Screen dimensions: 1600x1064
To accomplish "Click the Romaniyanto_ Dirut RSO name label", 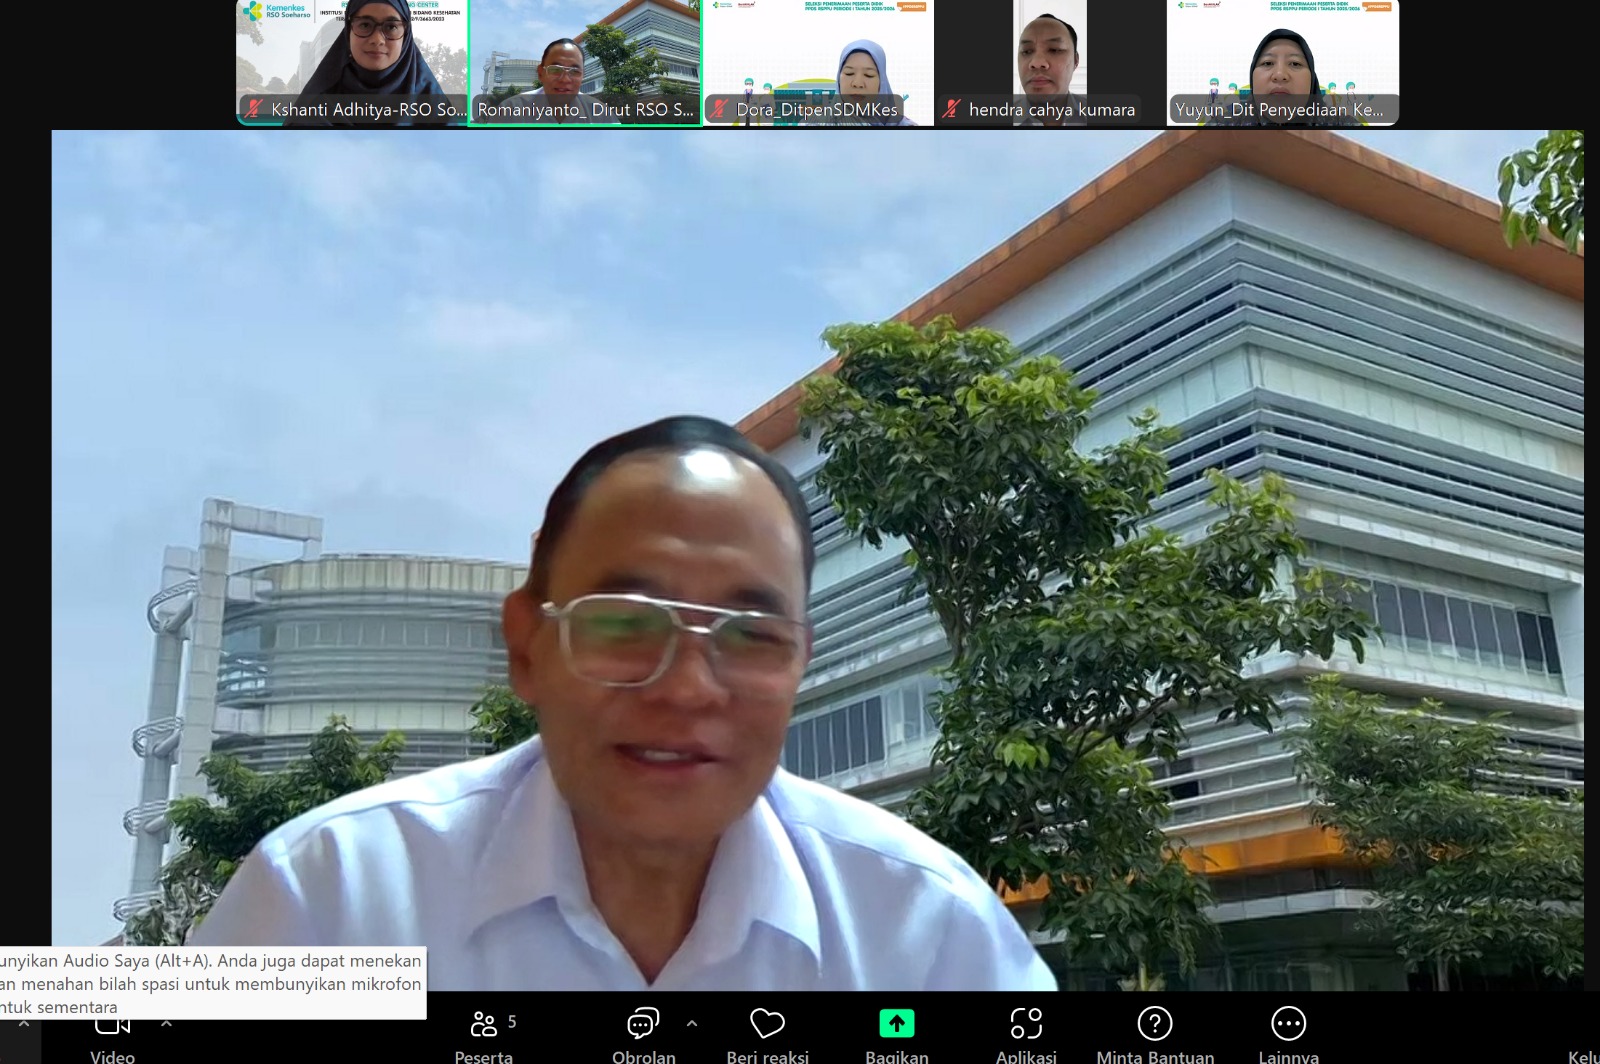I will (x=585, y=110).
